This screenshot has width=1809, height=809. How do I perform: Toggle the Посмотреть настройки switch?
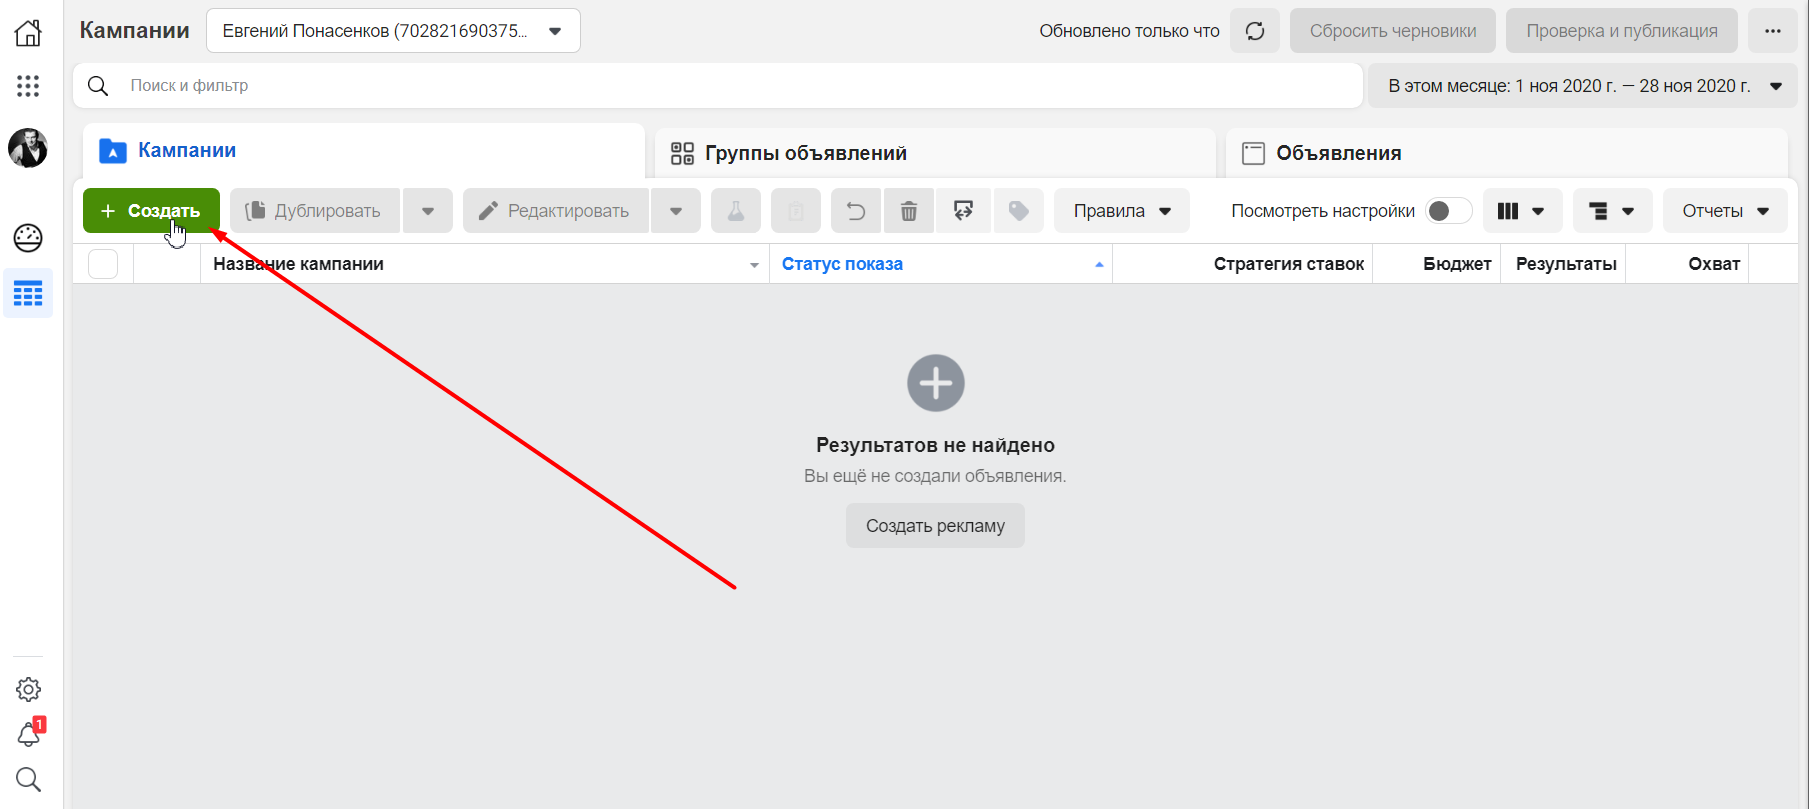1448,211
